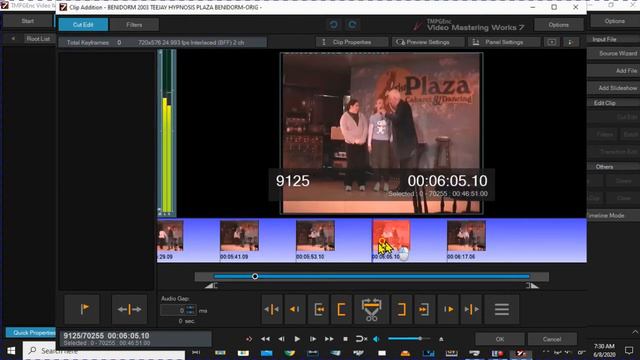Stop the preview playback

click(345, 339)
